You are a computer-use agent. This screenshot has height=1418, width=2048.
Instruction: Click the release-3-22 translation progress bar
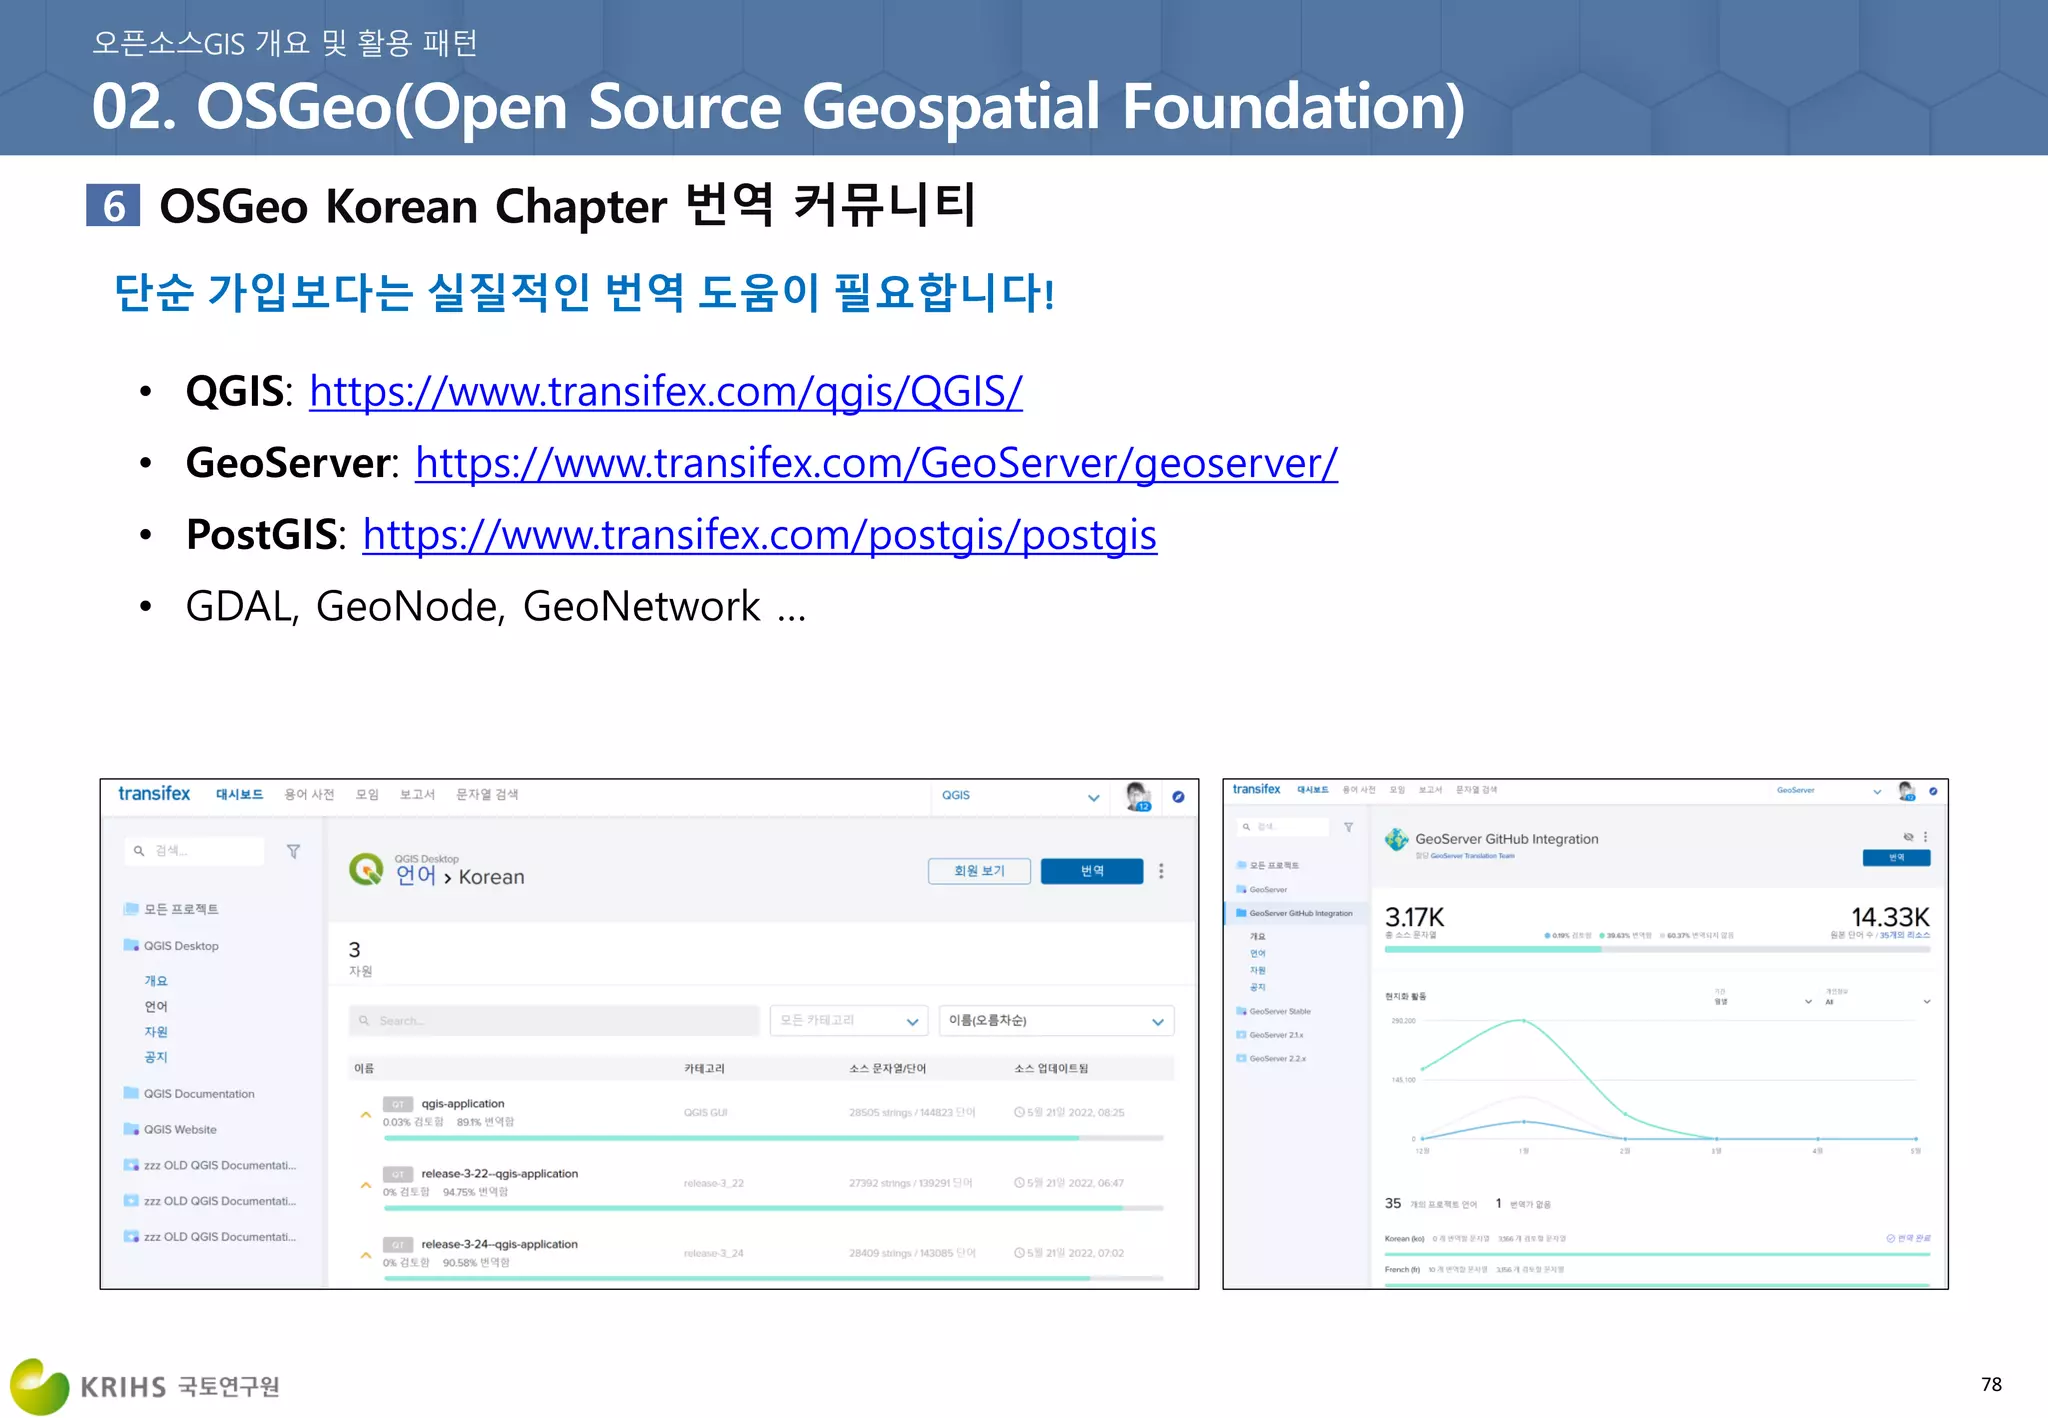[773, 1208]
